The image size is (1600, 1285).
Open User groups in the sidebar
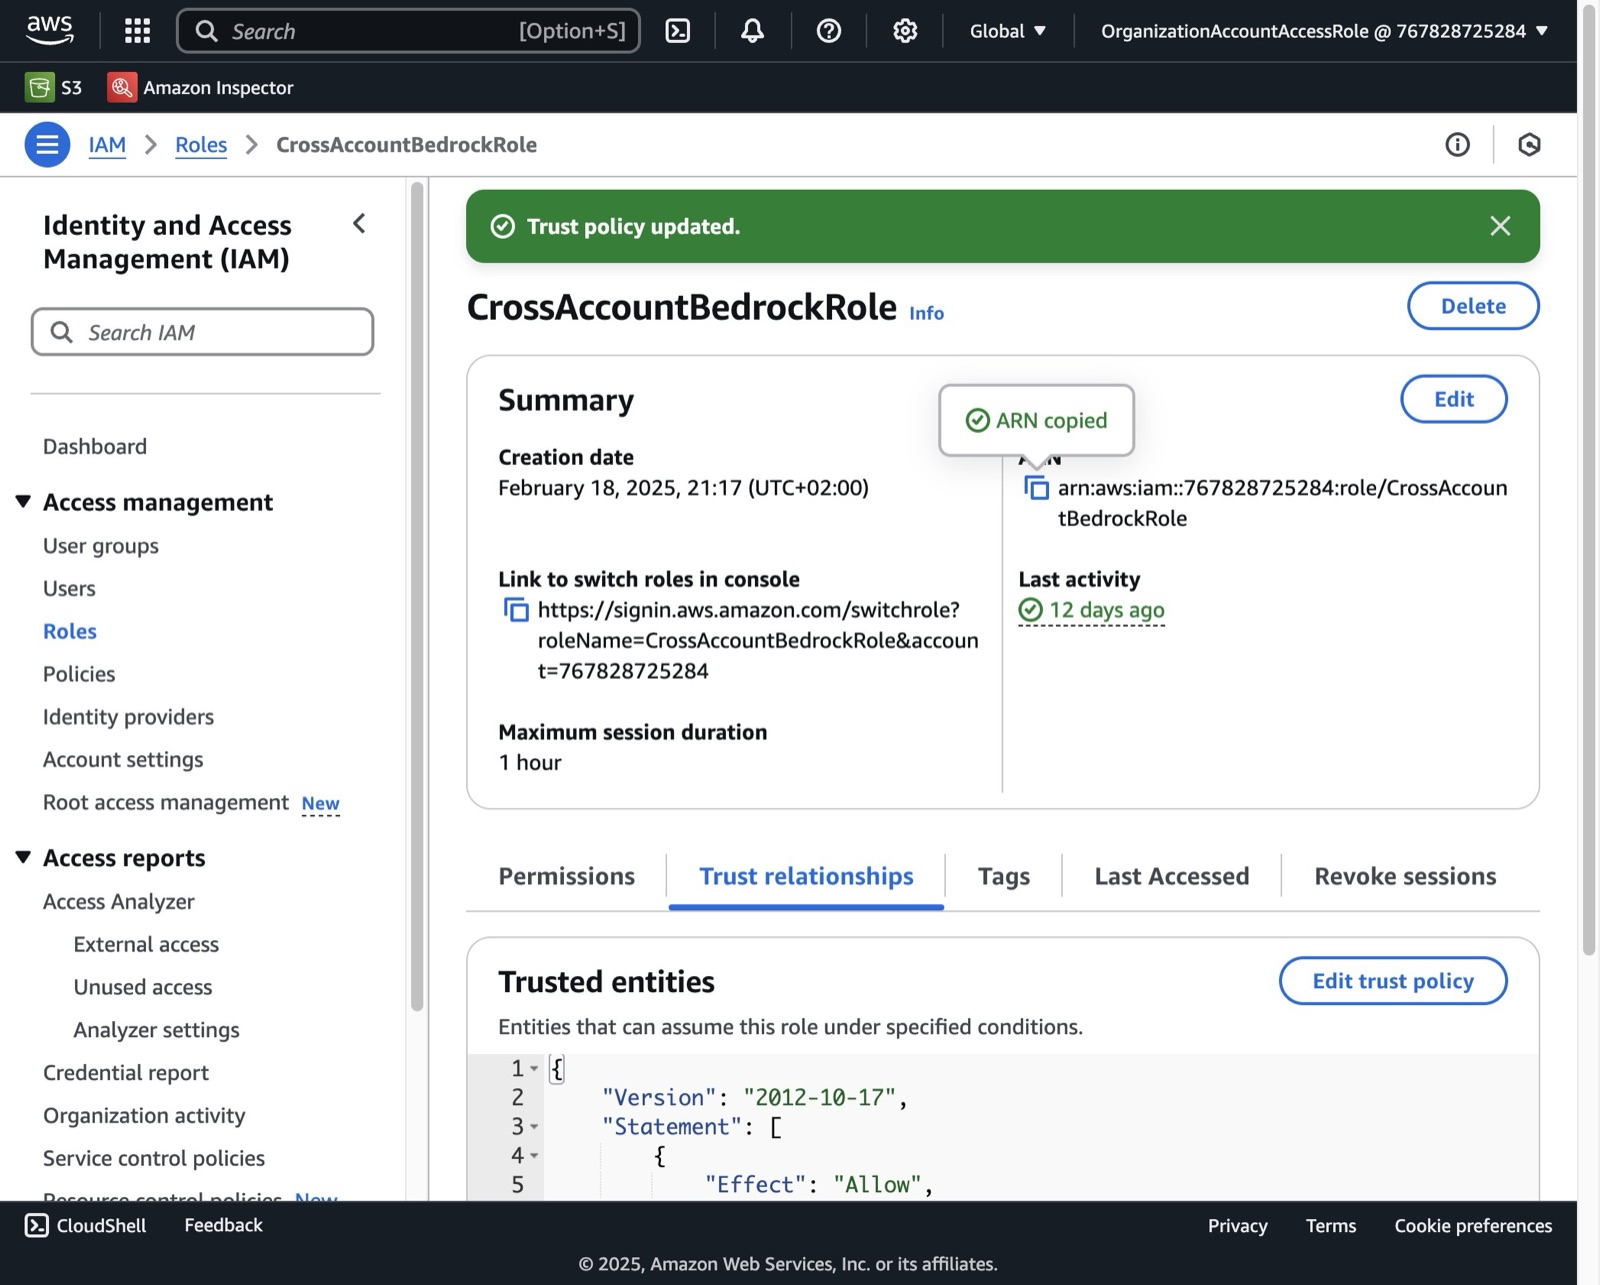[x=101, y=545]
